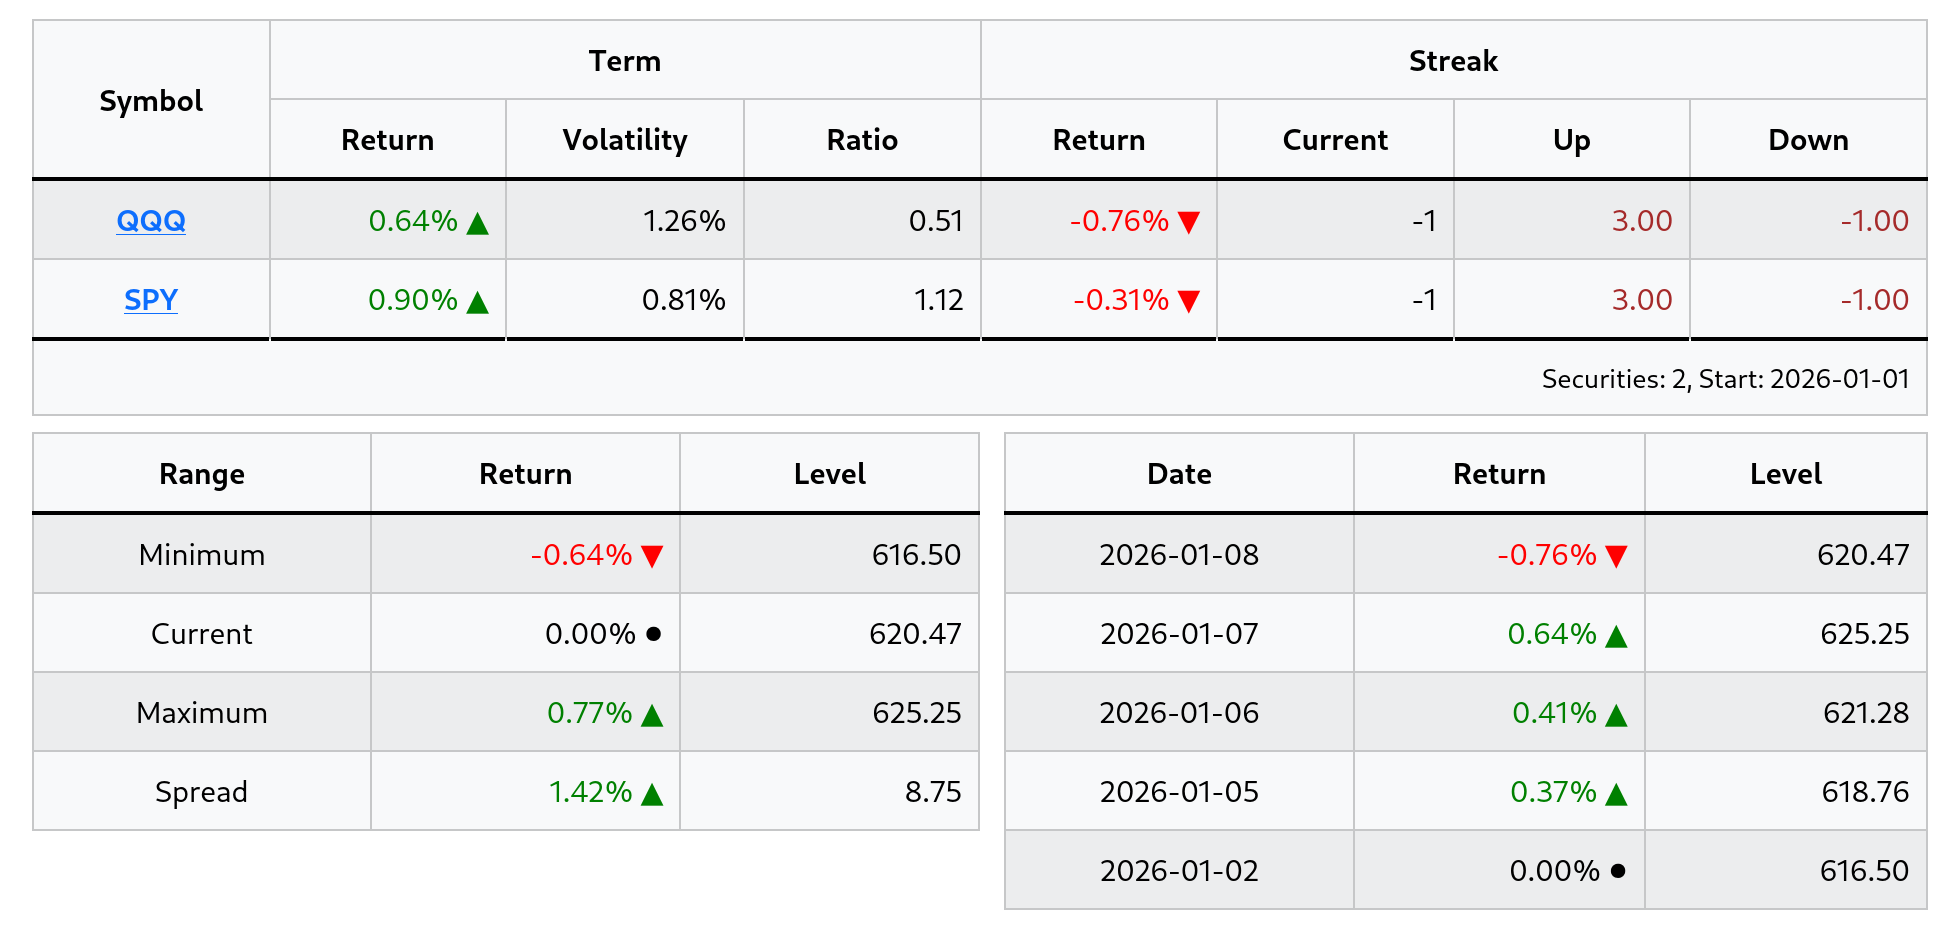Click the red down arrow beside SPY -0.31%
Screen dimensions: 1946x936
click(x=1189, y=301)
